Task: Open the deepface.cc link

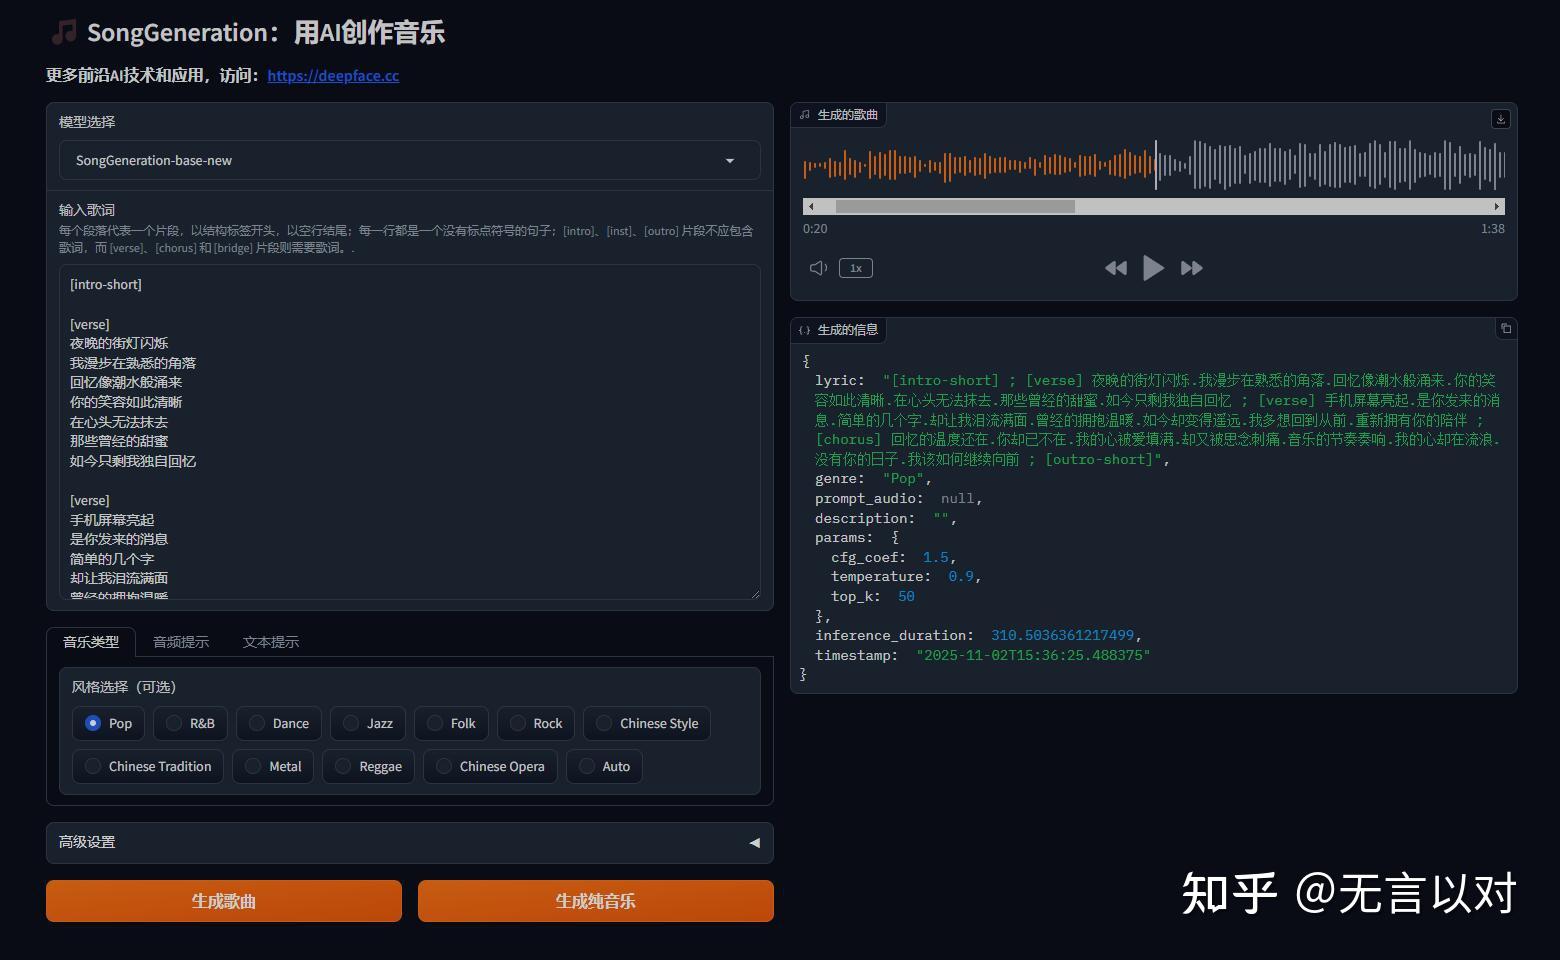Action: 333,75
